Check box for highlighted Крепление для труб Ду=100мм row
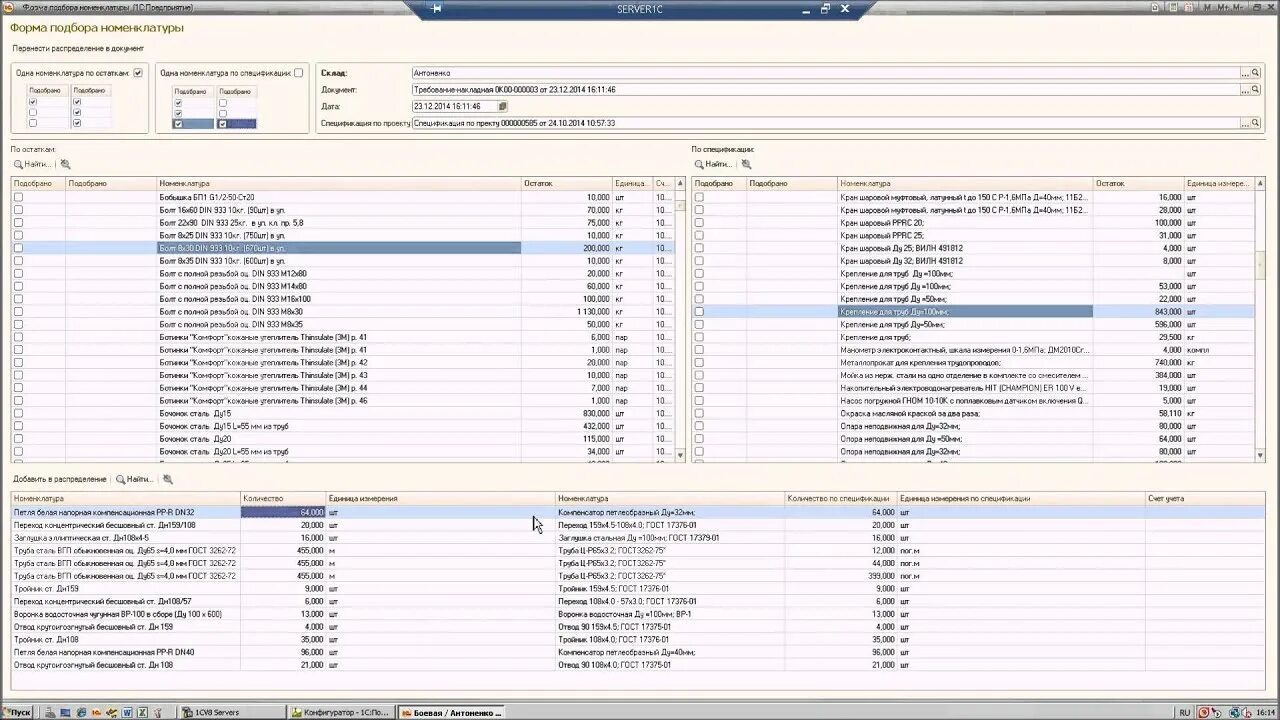Image resolution: width=1280 pixels, height=720 pixels. pos(699,312)
